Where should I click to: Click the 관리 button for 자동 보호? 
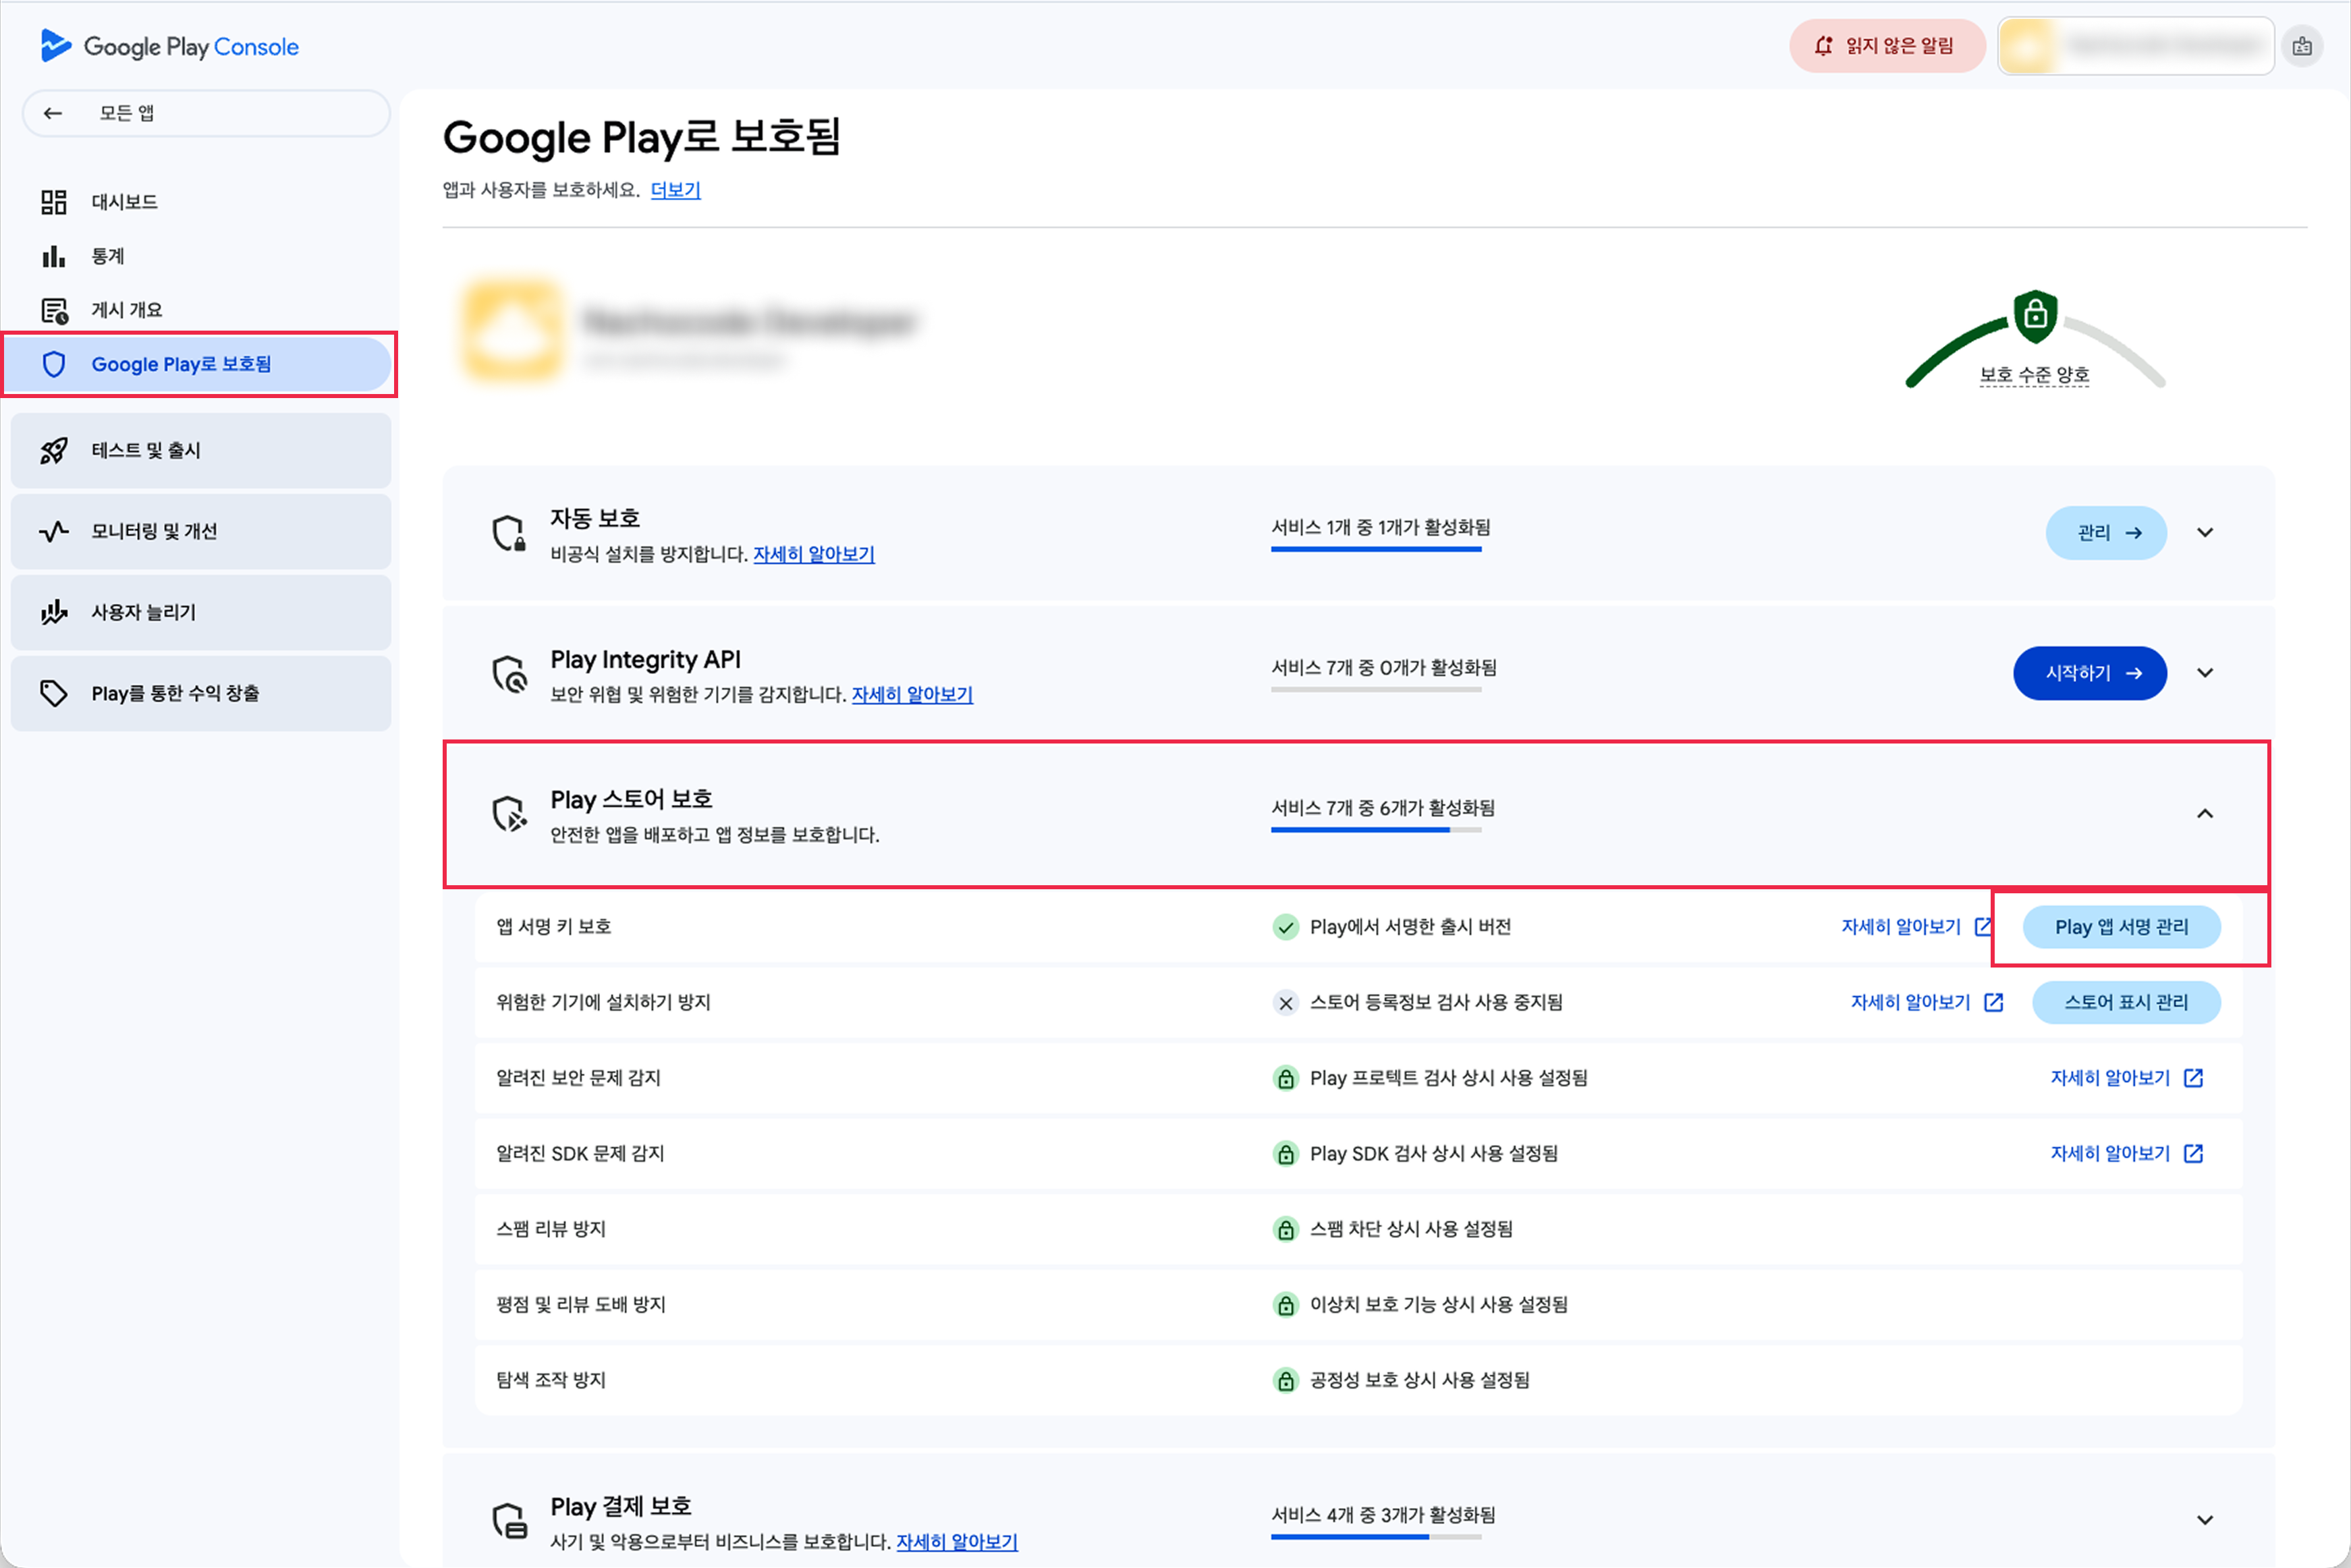coord(2106,533)
